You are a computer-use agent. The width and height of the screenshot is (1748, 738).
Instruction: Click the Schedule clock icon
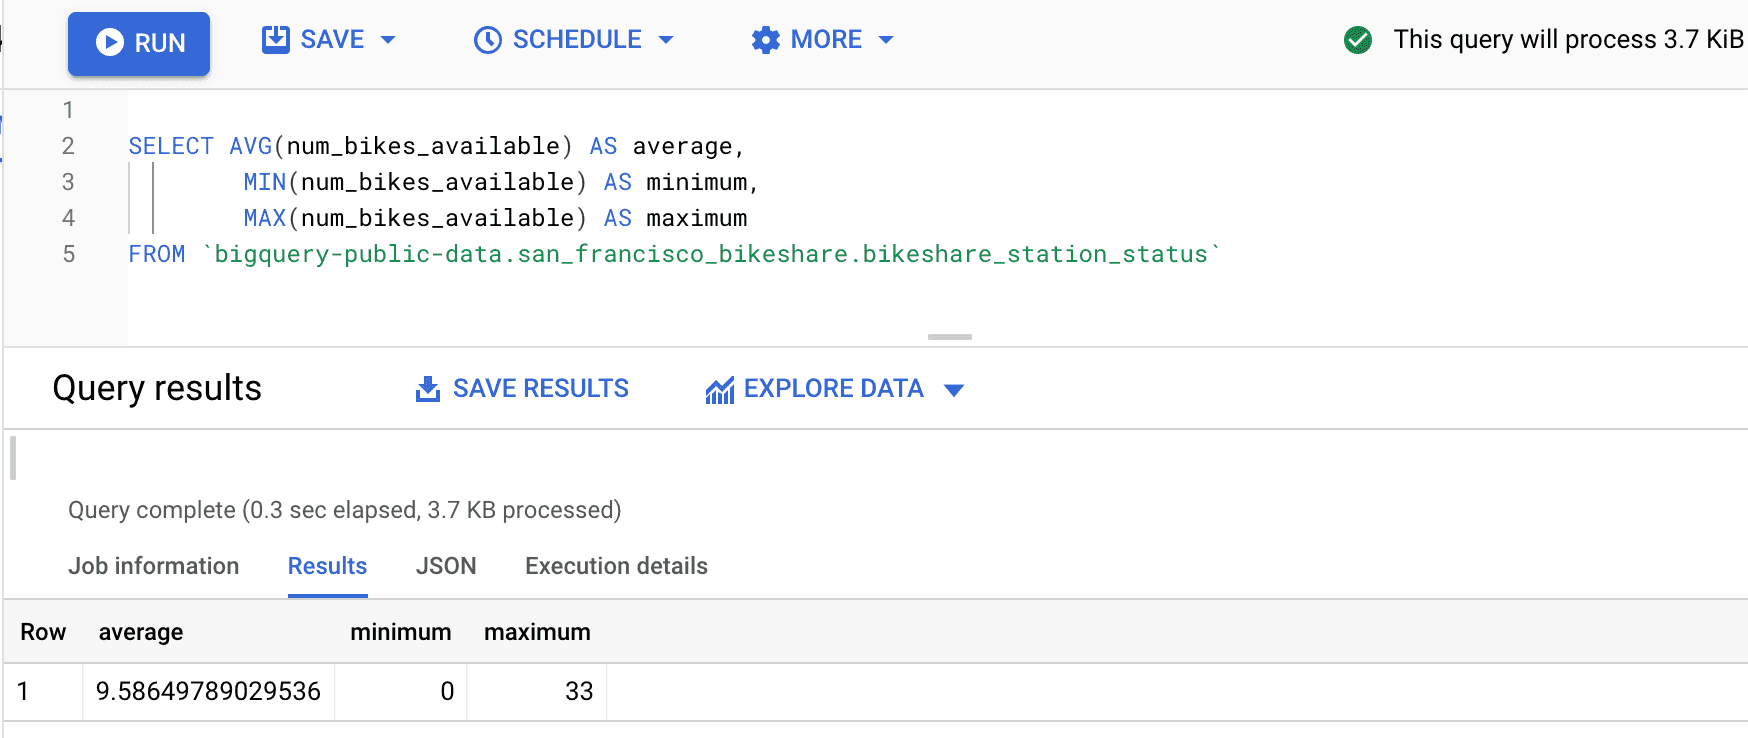(x=487, y=40)
